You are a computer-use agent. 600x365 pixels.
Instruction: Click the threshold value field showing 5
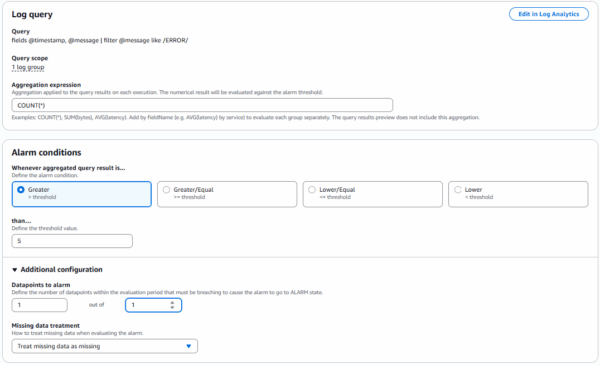click(x=72, y=241)
